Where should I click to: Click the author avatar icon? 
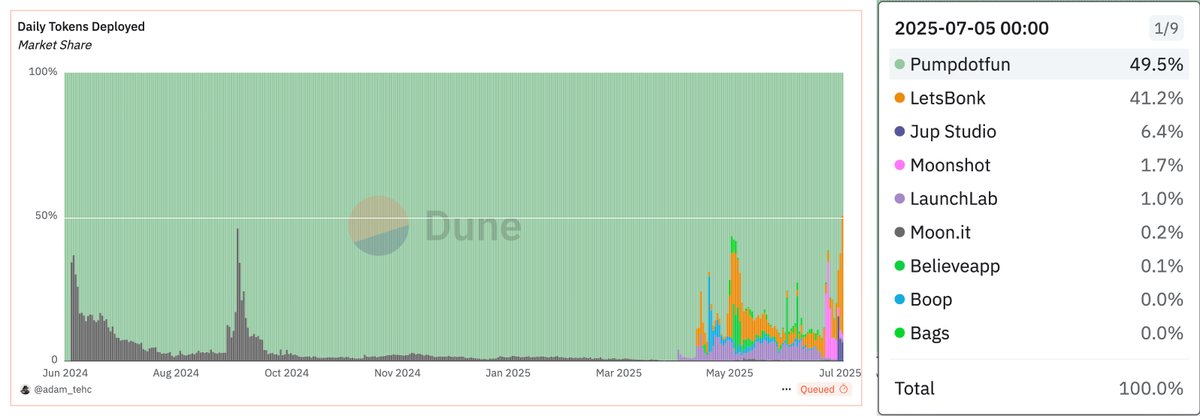click(x=25, y=389)
